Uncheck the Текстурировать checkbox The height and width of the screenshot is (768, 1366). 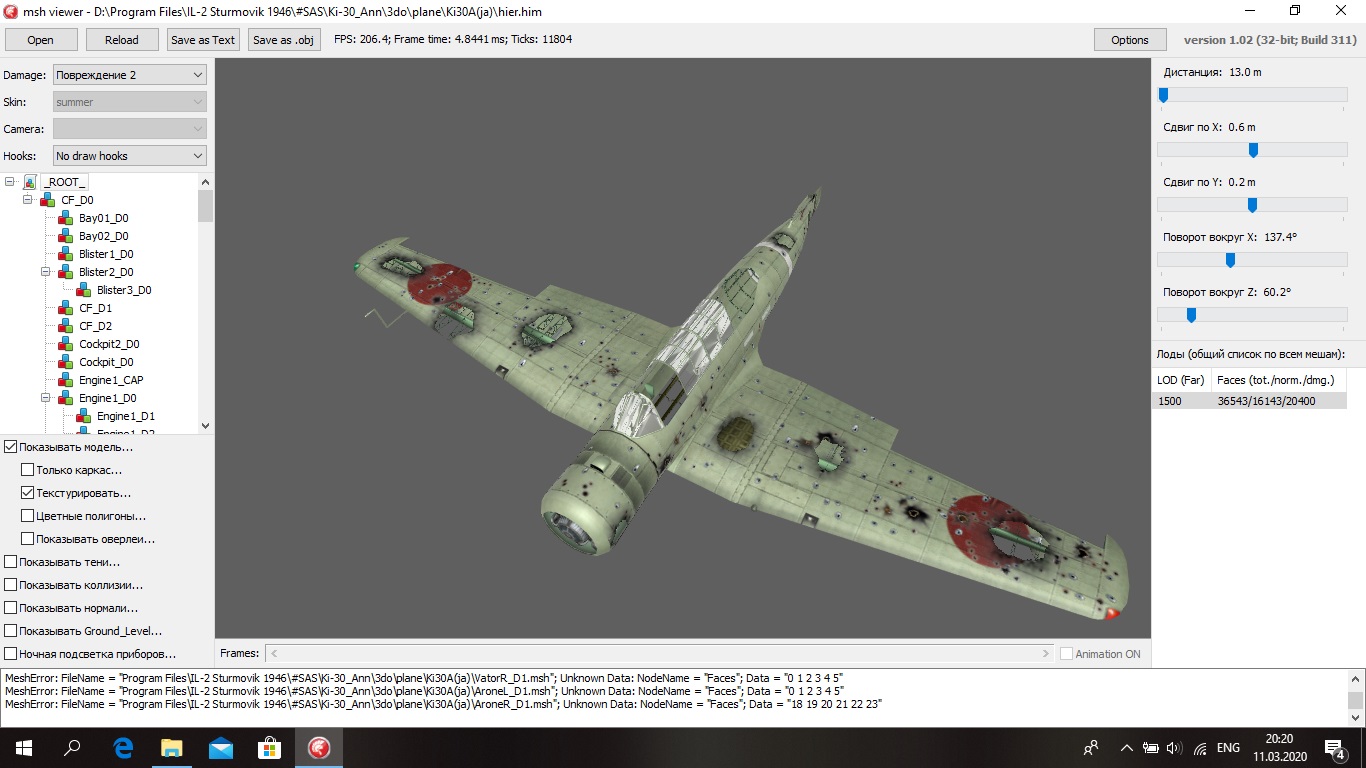point(28,493)
